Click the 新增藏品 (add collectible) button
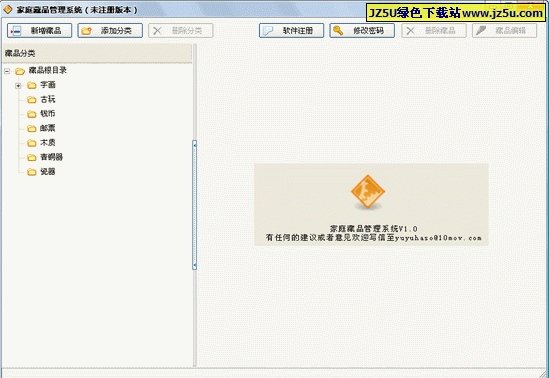The height and width of the screenshot is (378, 549). (39, 31)
